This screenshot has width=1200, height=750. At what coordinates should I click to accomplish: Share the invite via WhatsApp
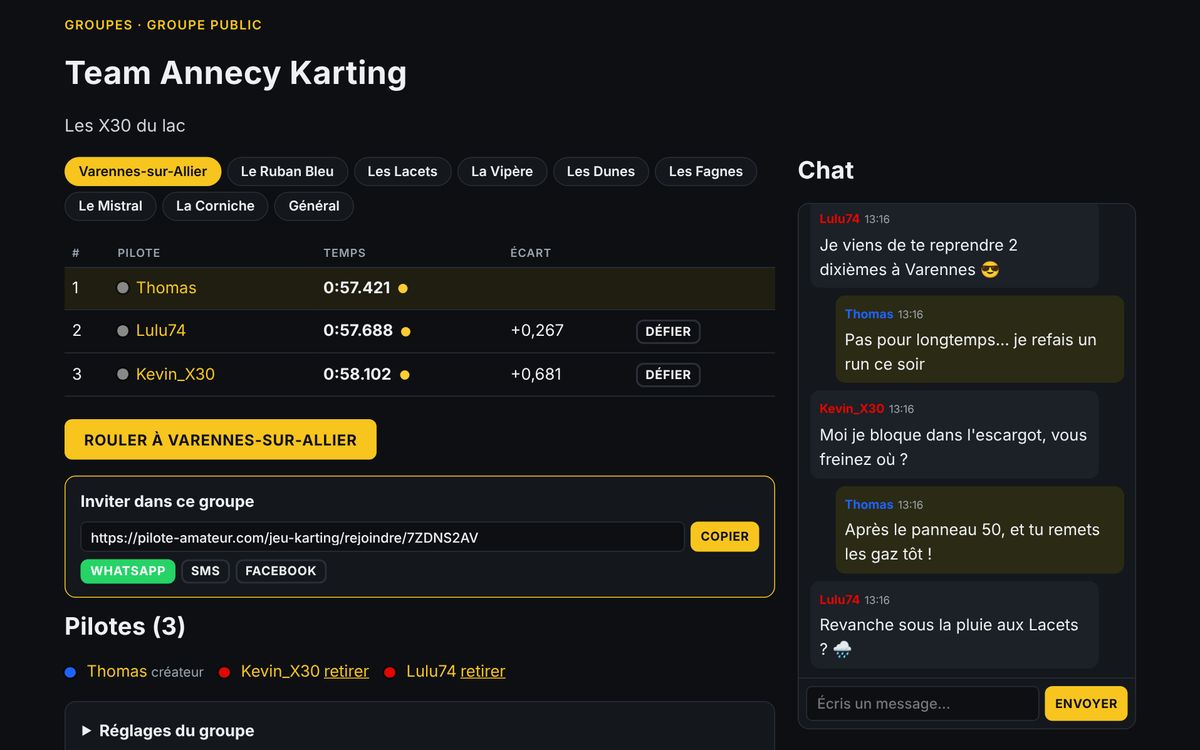(x=128, y=571)
